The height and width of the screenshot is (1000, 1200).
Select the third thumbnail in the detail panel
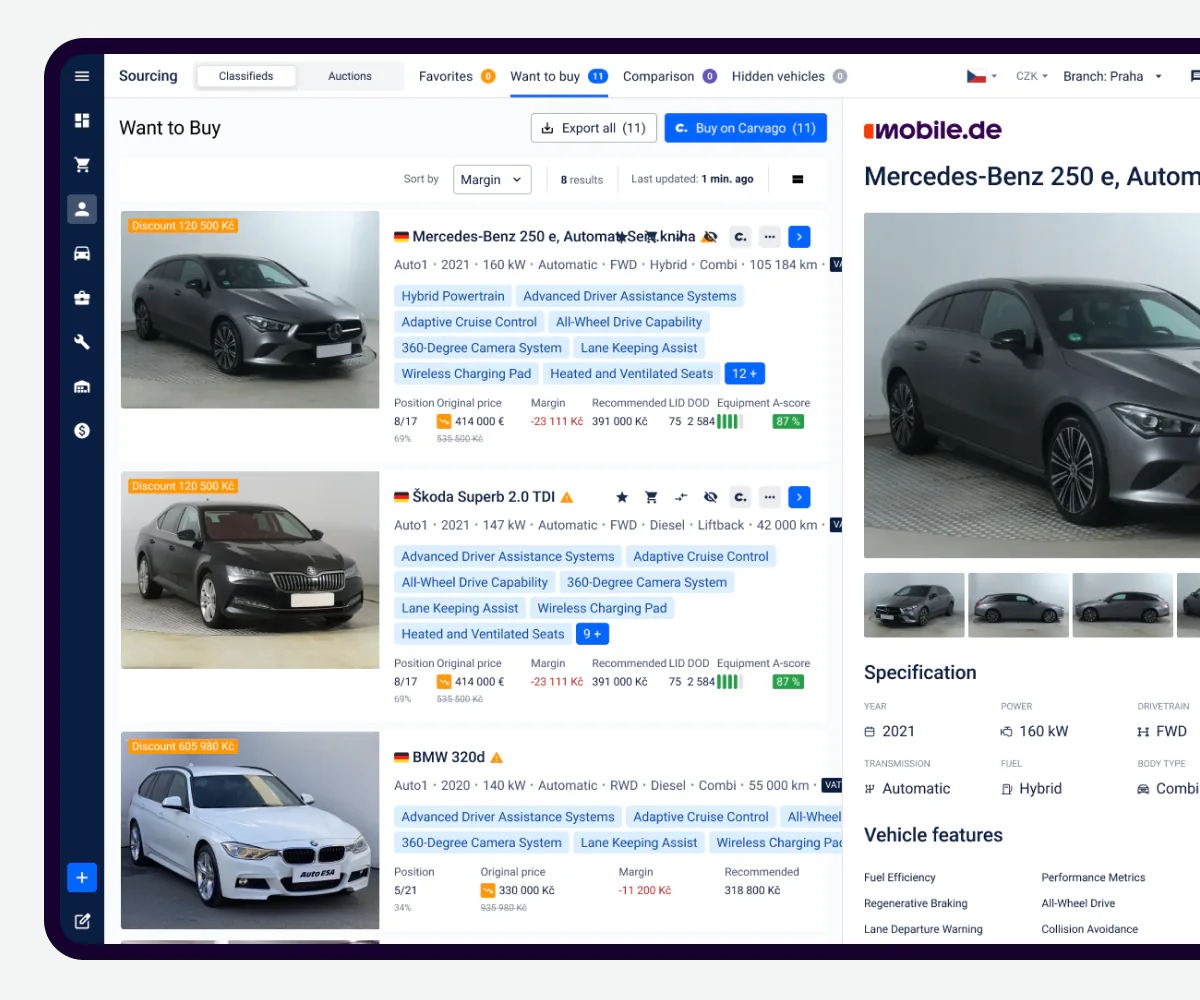coord(1123,605)
